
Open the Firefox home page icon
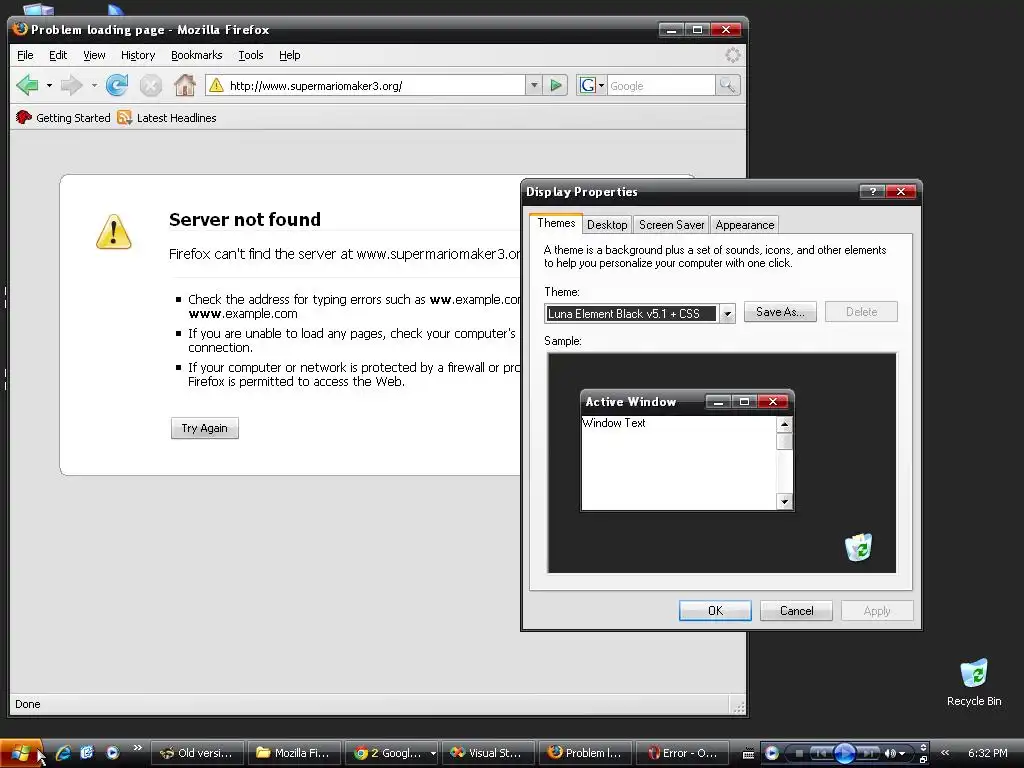(x=185, y=85)
